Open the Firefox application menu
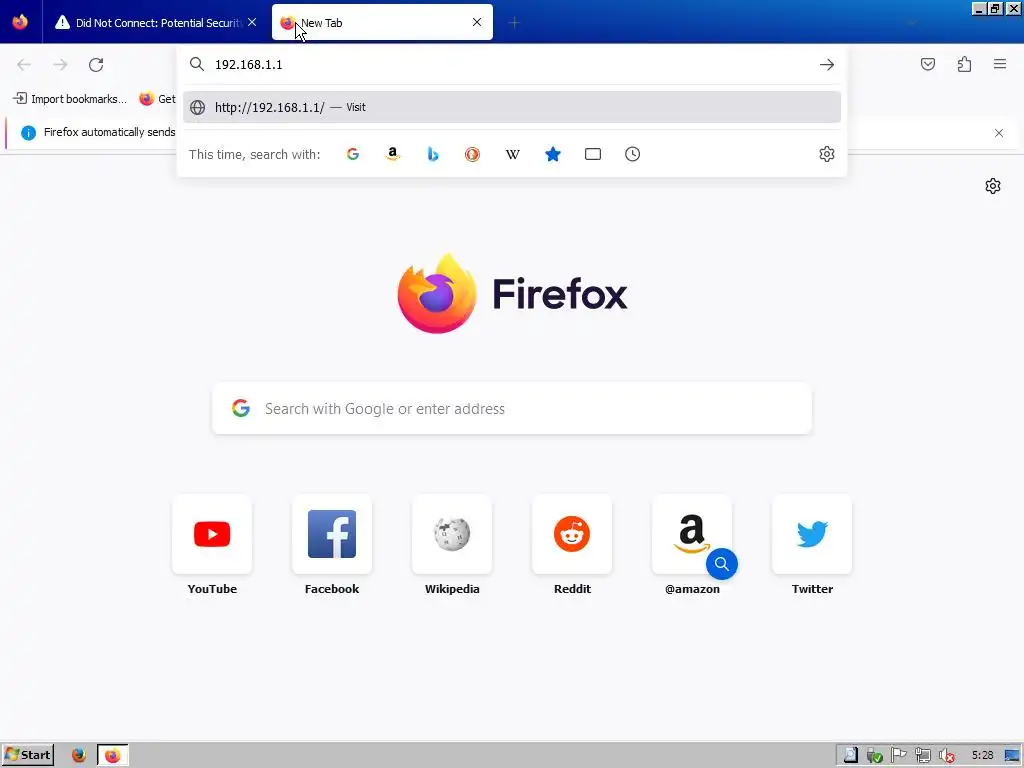Screen dimensions: 1024x768 coord(1000,64)
